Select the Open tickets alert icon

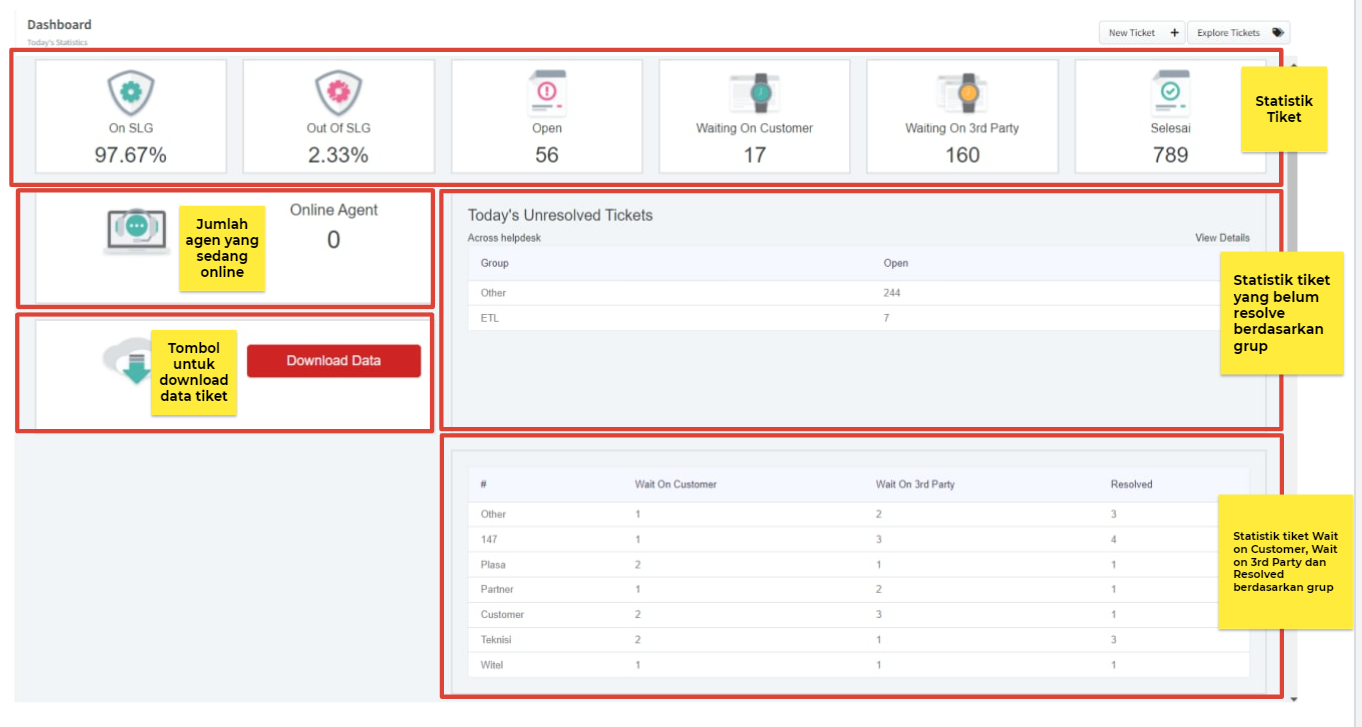coord(547,94)
